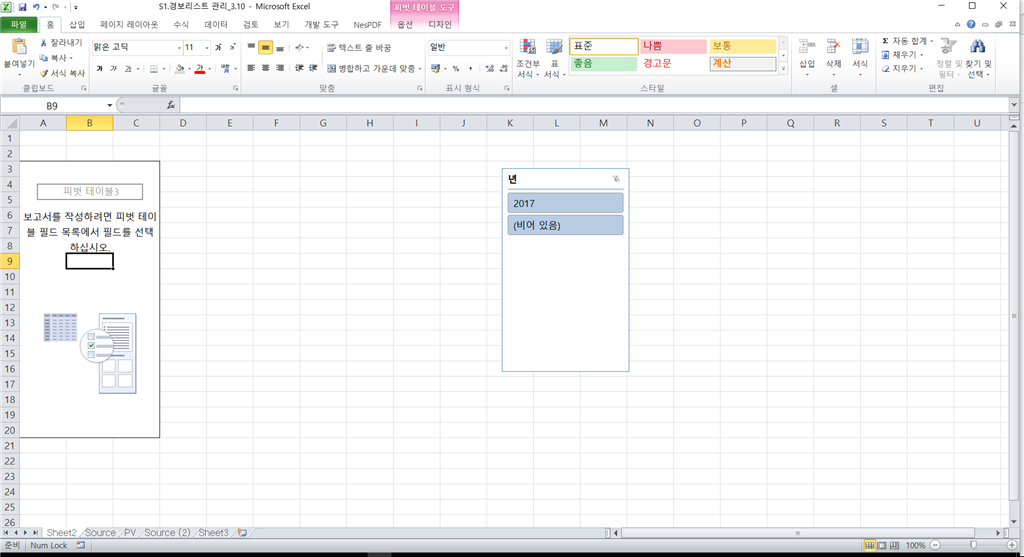Click the Find & Select binoculars icon
The width and height of the screenshot is (1024, 557).
(978, 46)
